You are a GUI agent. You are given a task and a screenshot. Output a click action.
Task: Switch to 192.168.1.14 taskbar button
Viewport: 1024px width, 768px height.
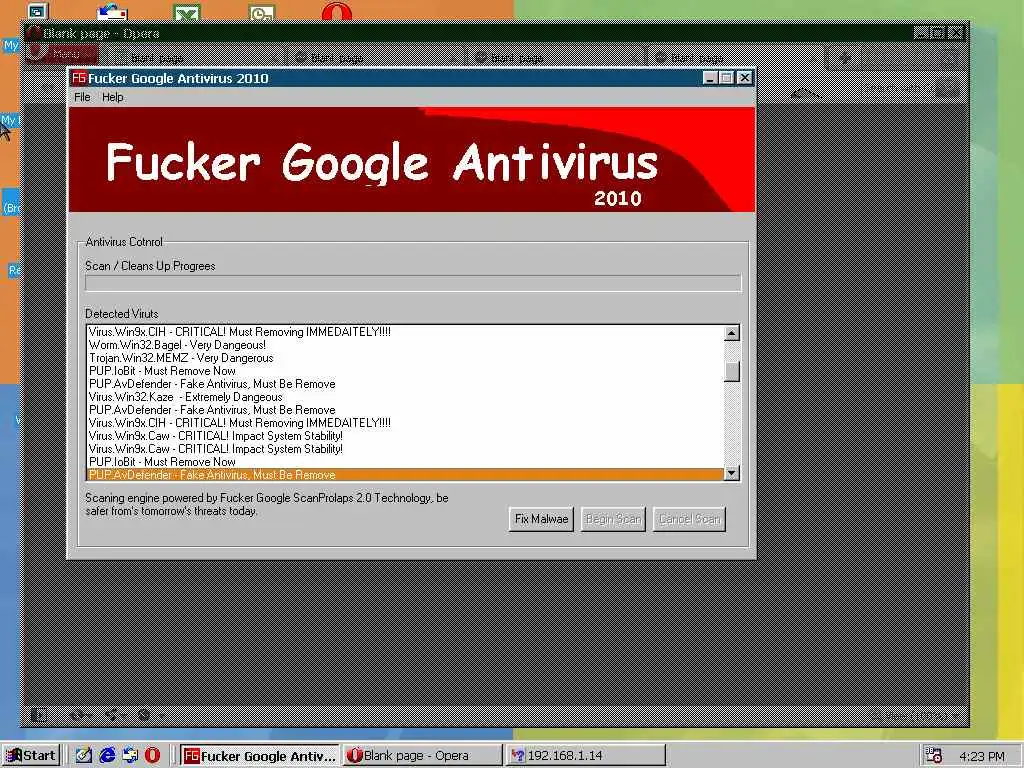click(586, 756)
